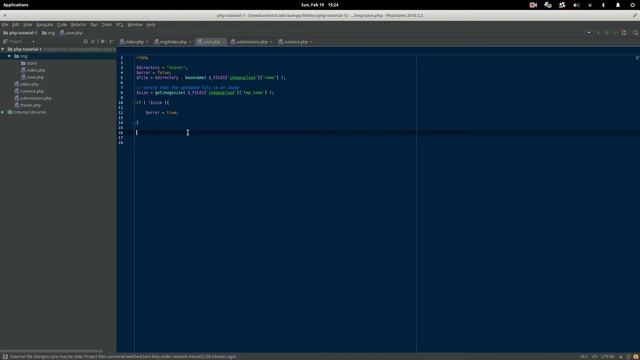Click UTF-8 encoding in status bar
This screenshot has width=640, height=360.
pyautogui.click(x=607, y=356)
